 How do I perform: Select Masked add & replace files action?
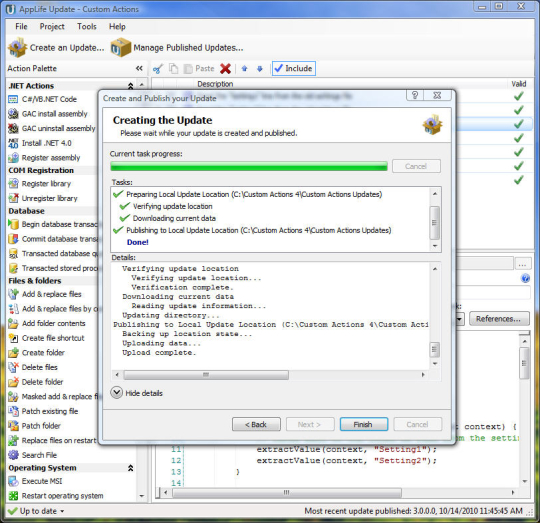(53, 397)
